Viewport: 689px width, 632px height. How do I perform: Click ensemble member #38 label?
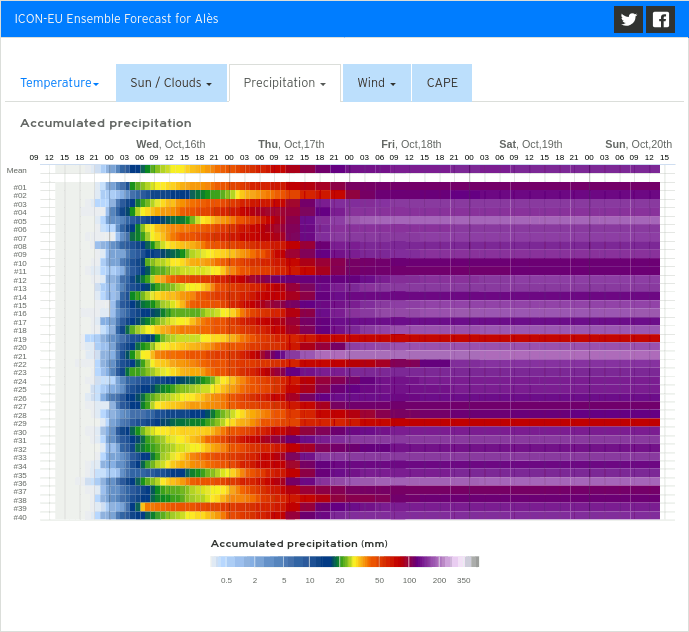[20, 501]
